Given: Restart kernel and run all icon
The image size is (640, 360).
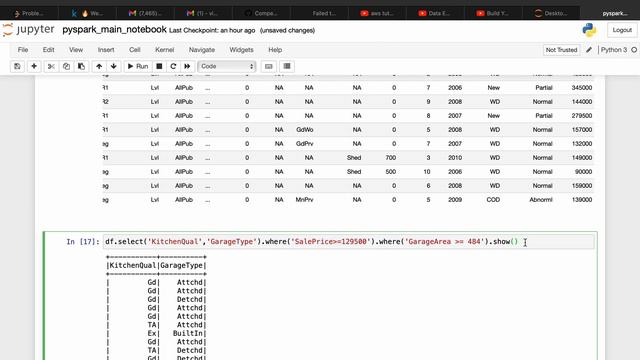Looking at the screenshot, I should tap(187, 66).
